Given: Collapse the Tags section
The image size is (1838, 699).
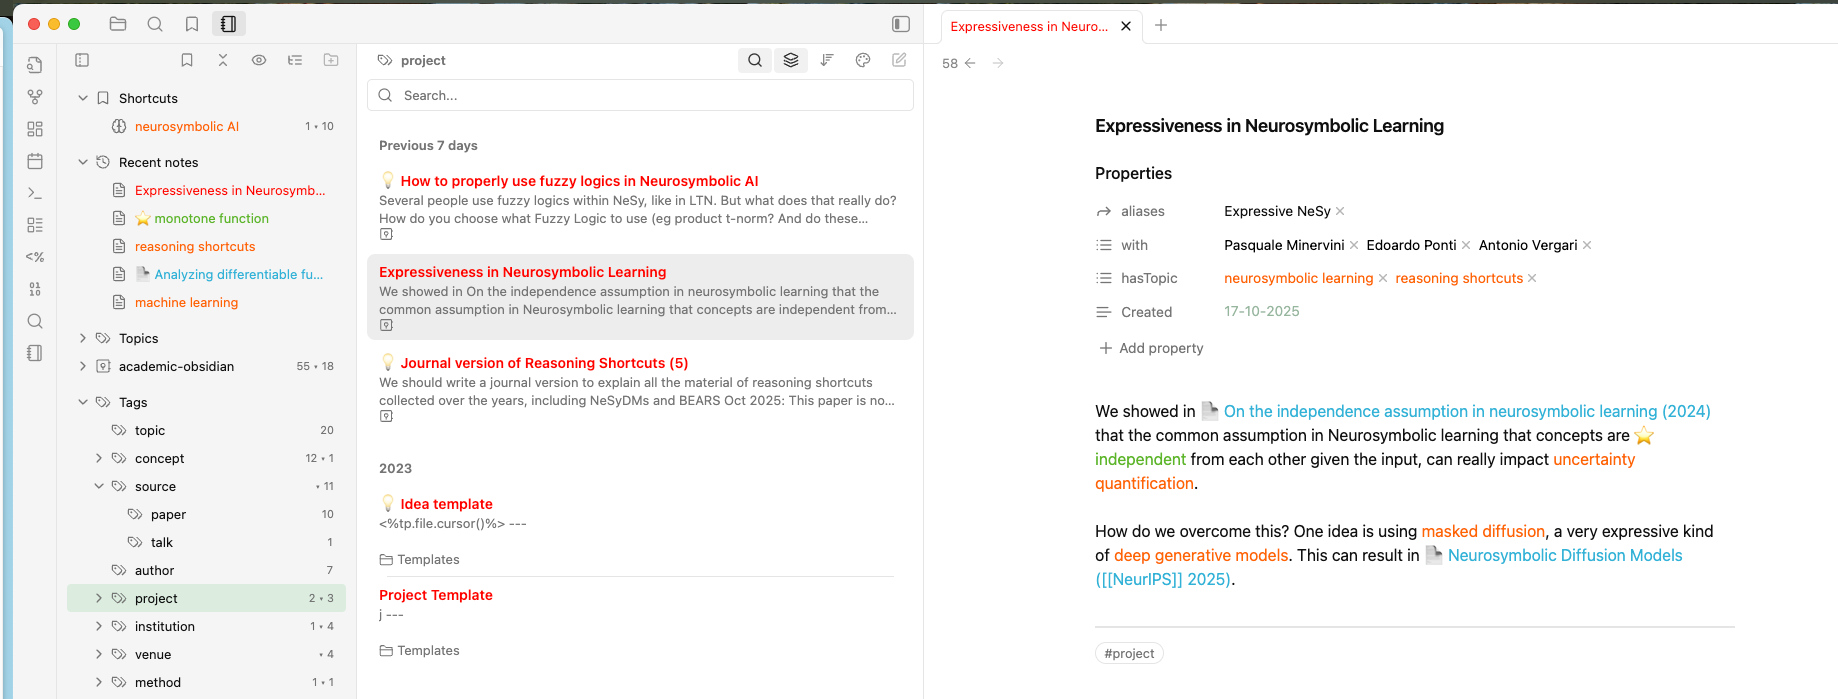Looking at the screenshot, I should [83, 402].
